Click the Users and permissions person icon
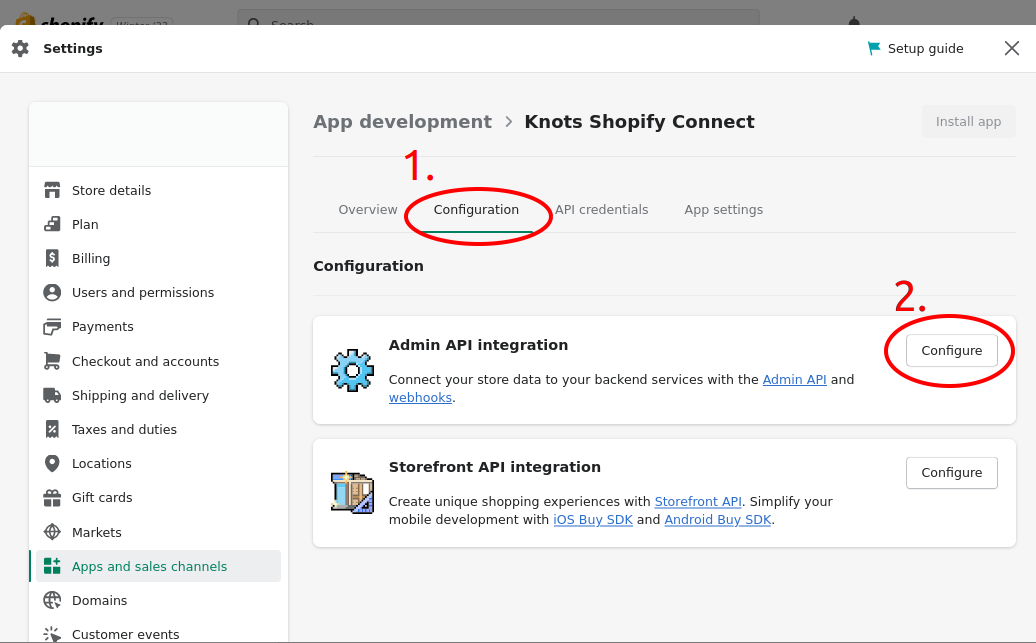Viewport: 1036px width, 643px height. click(x=52, y=292)
